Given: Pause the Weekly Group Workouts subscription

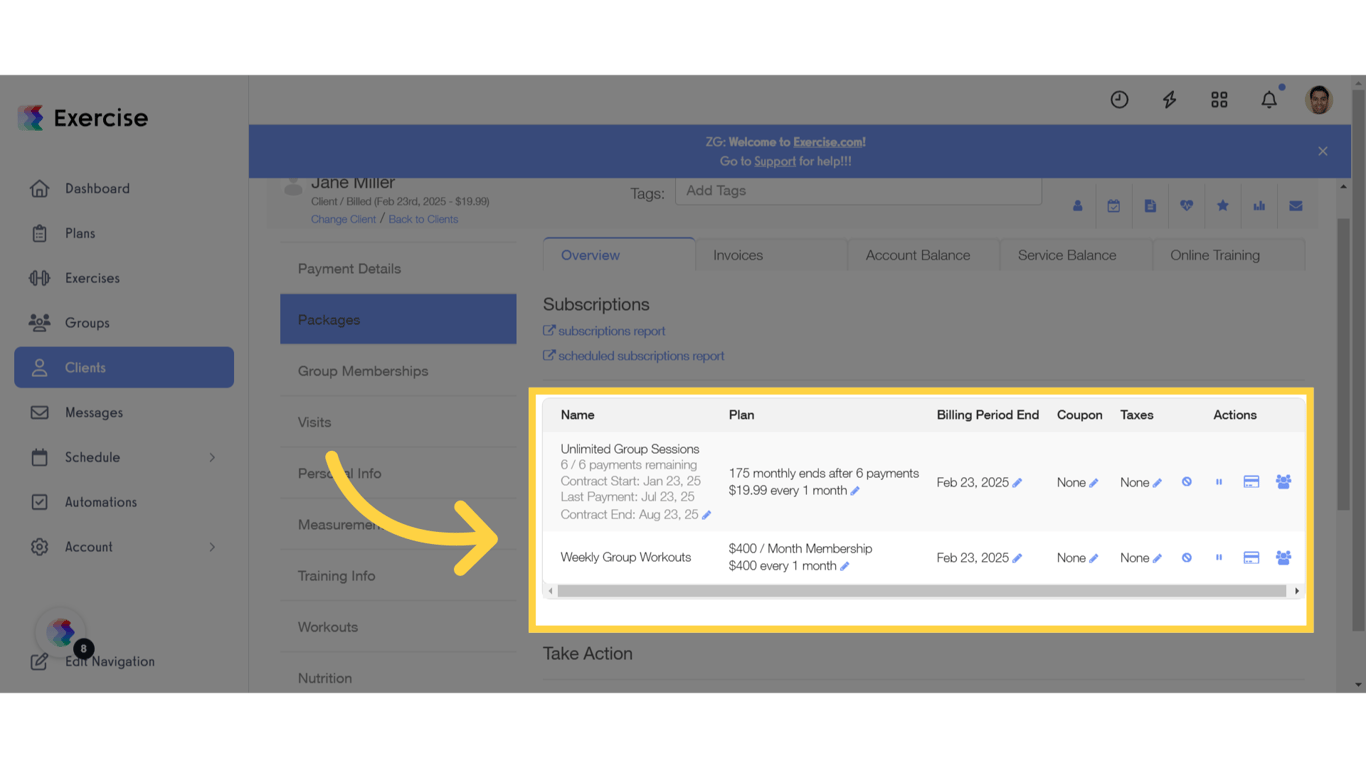Looking at the screenshot, I should pyautogui.click(x=1219, y=557).
